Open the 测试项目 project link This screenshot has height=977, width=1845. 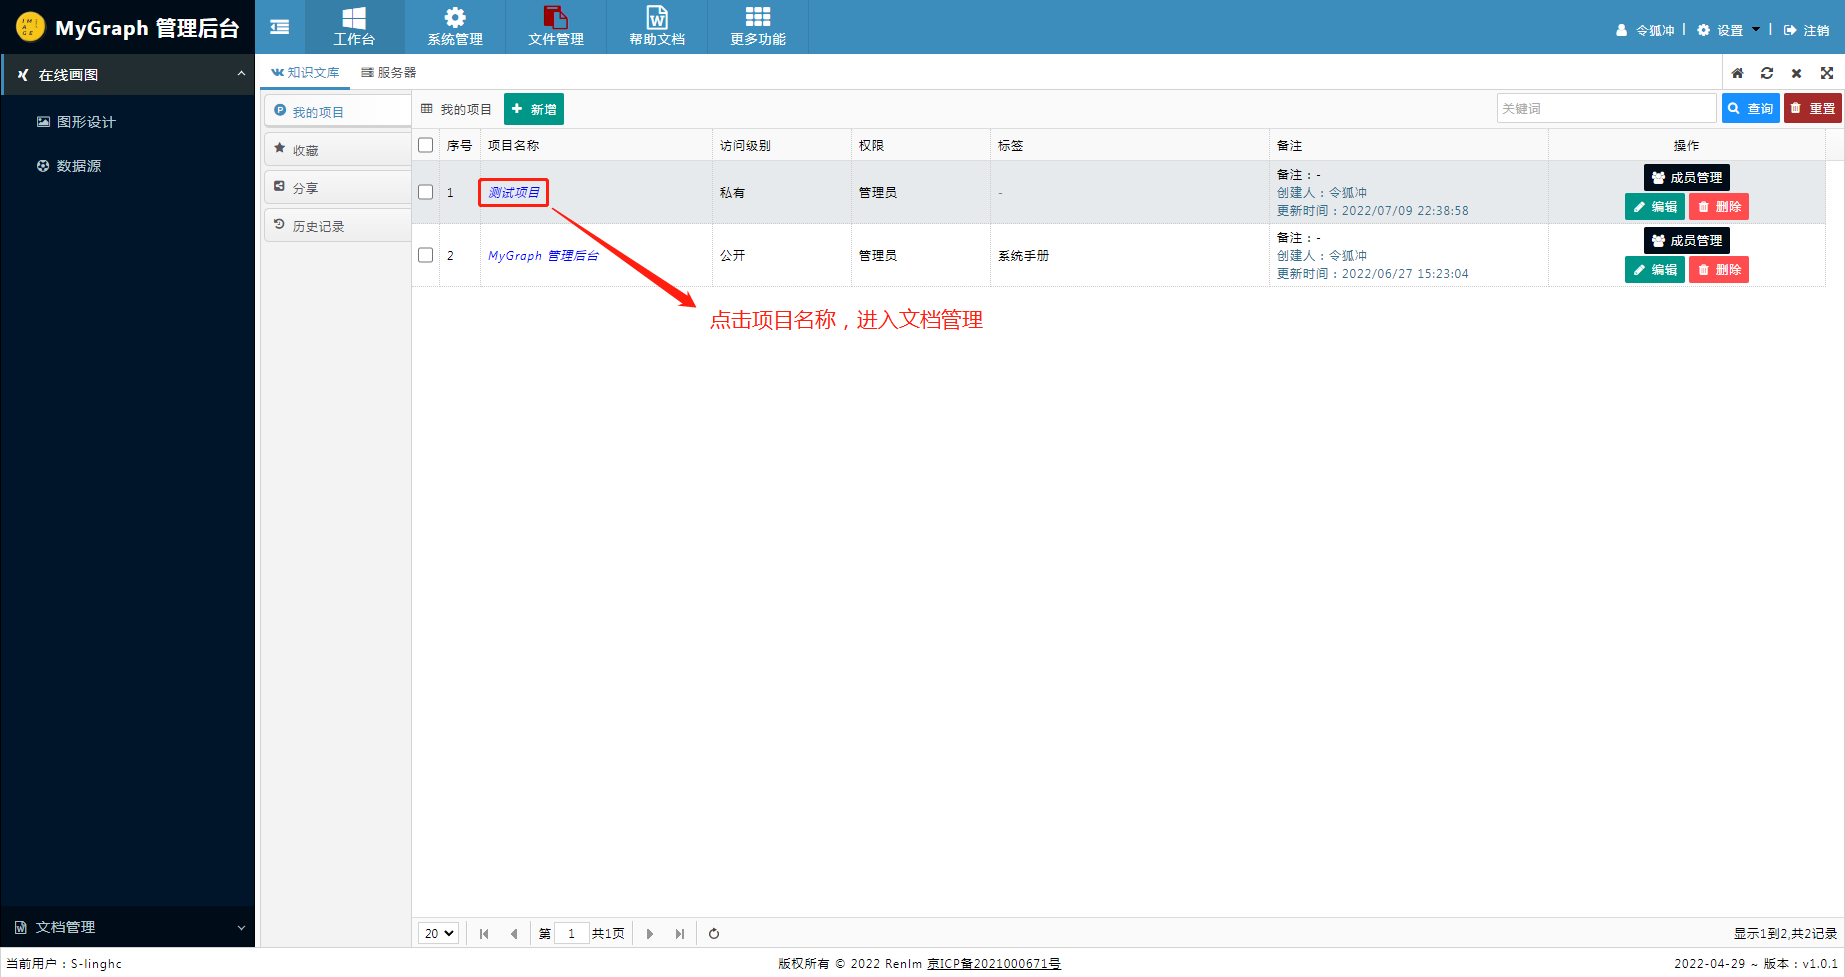[513, 192]
